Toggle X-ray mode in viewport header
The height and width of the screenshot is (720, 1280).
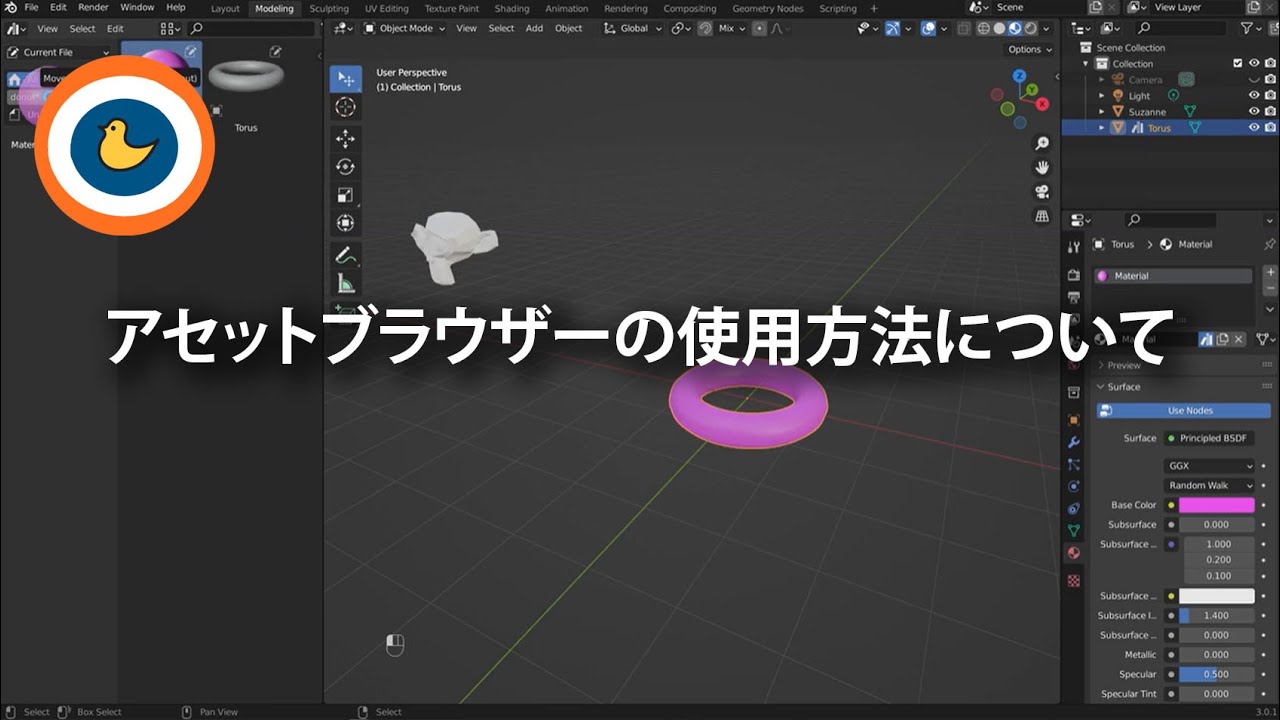click(x=962, y=29)
